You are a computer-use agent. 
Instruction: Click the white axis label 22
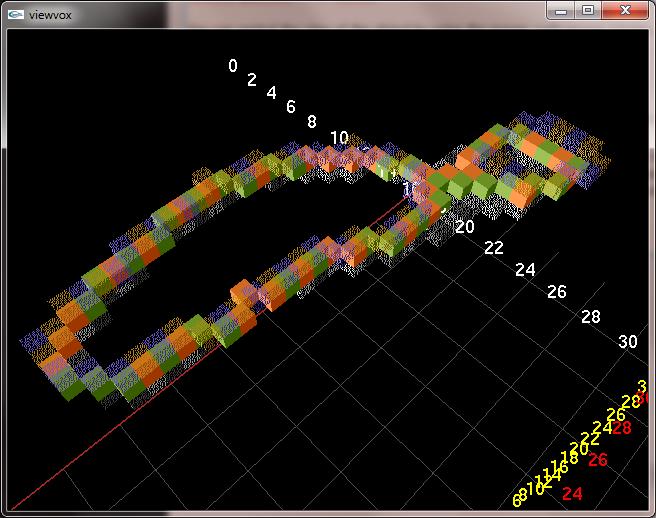pyautogui.click(x=494, y=248)
